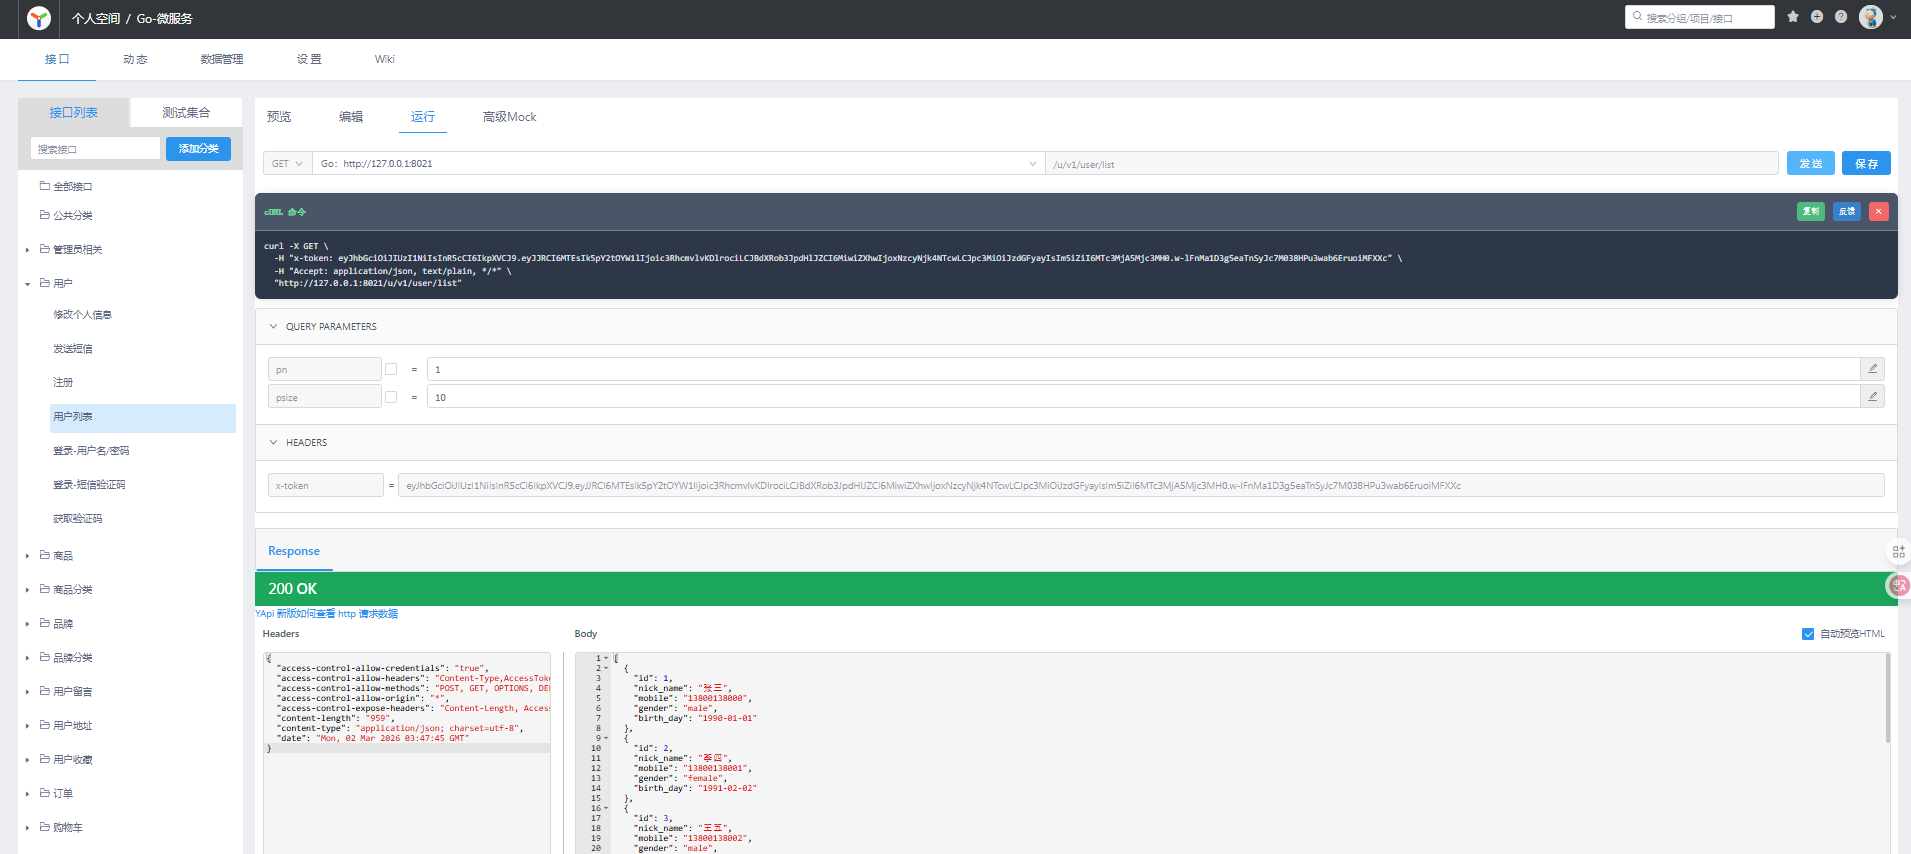Open the 高级Mock tab

click(x=510, y=117)
